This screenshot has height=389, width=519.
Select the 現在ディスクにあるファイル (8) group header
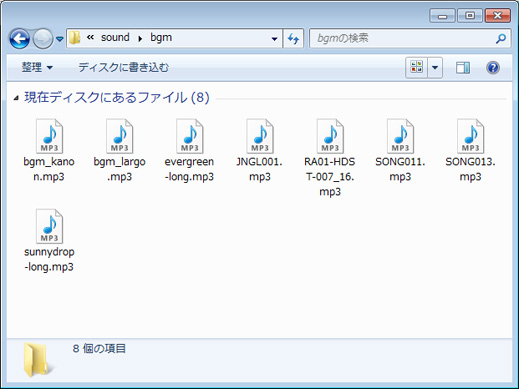pos(117,98)
